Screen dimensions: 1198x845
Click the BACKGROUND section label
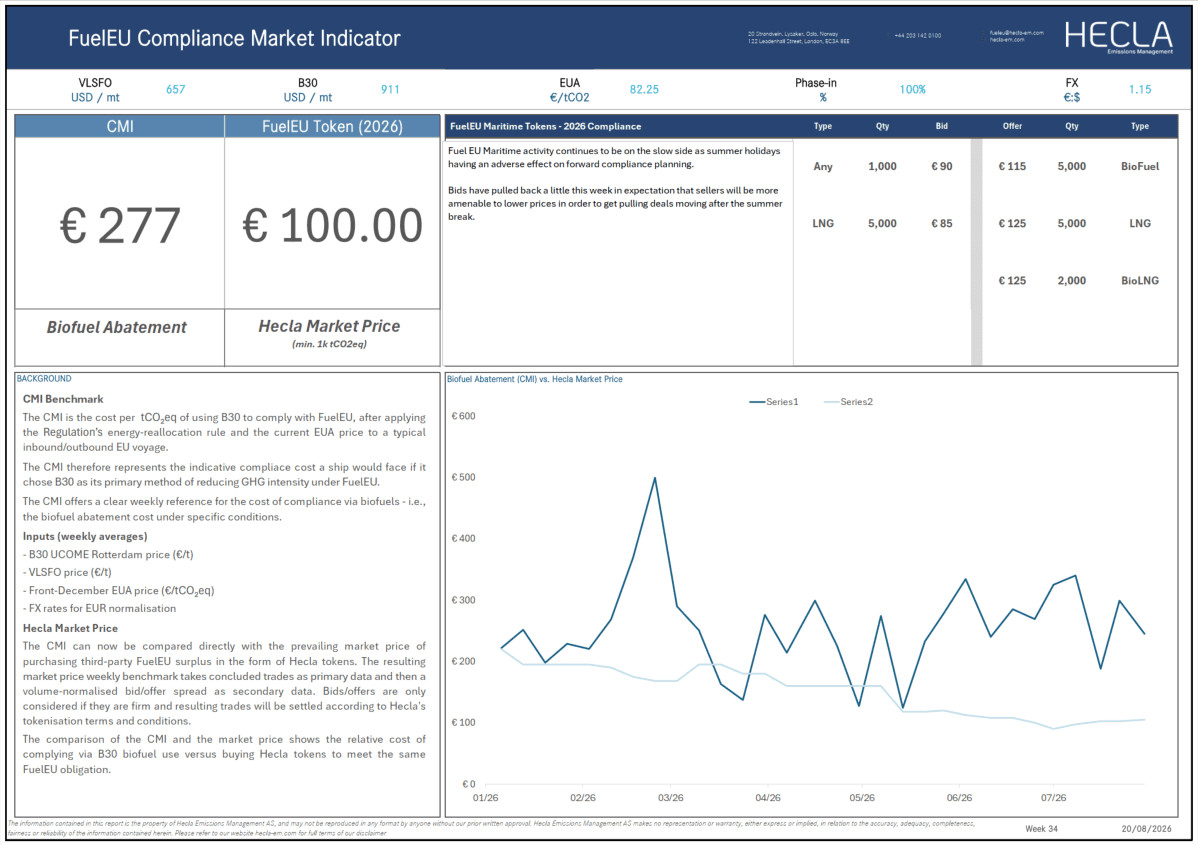(x=44, y=379)
